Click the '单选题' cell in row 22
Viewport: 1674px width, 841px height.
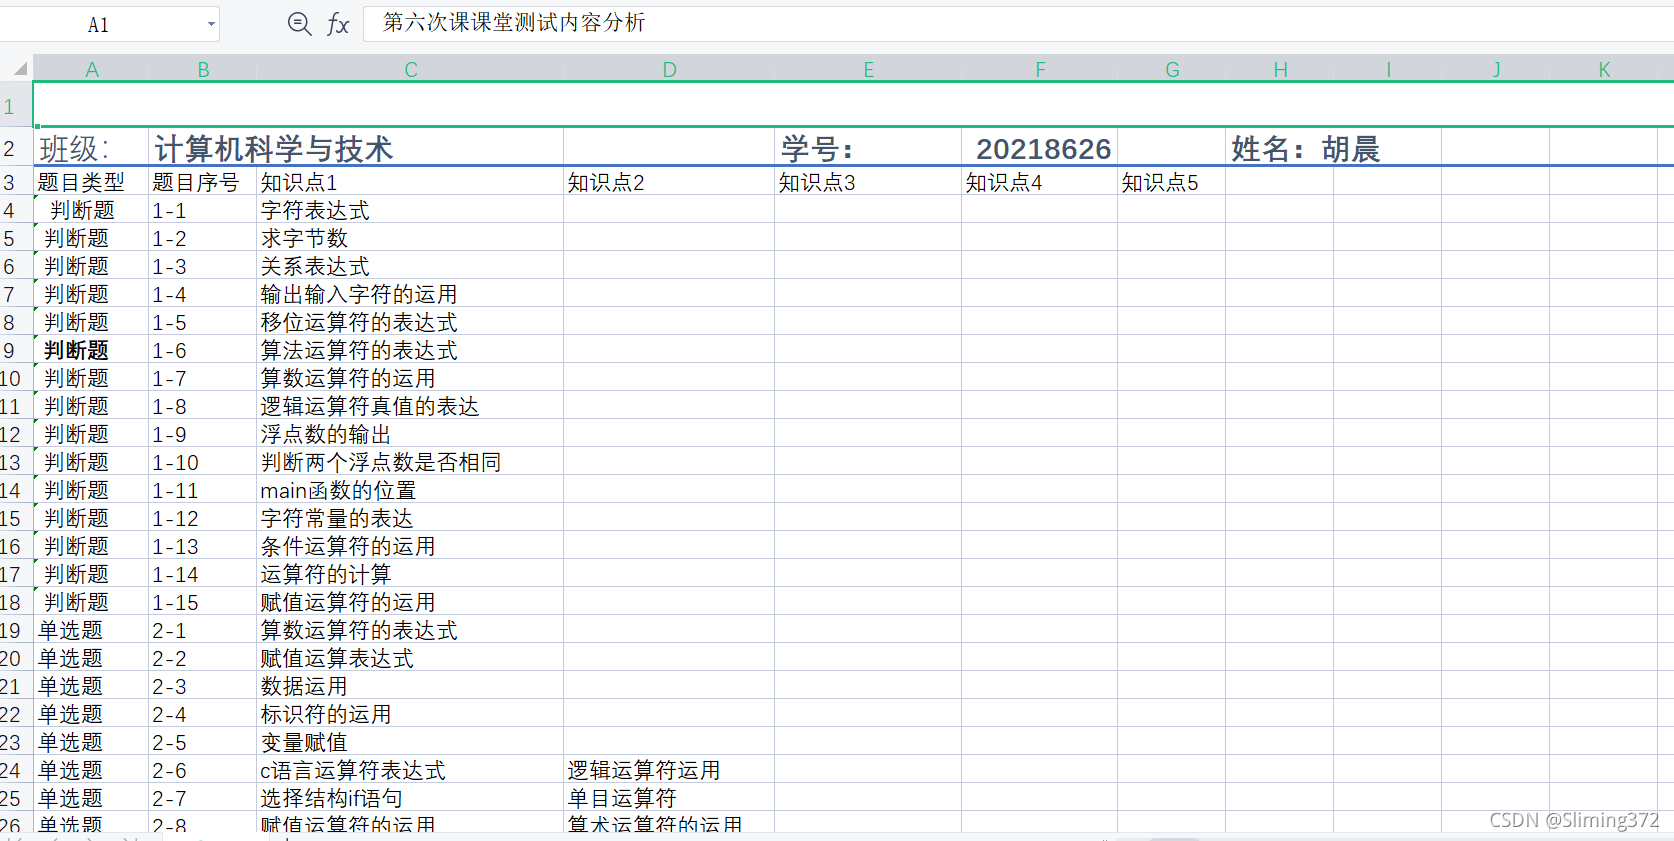(x=91, y=714)
